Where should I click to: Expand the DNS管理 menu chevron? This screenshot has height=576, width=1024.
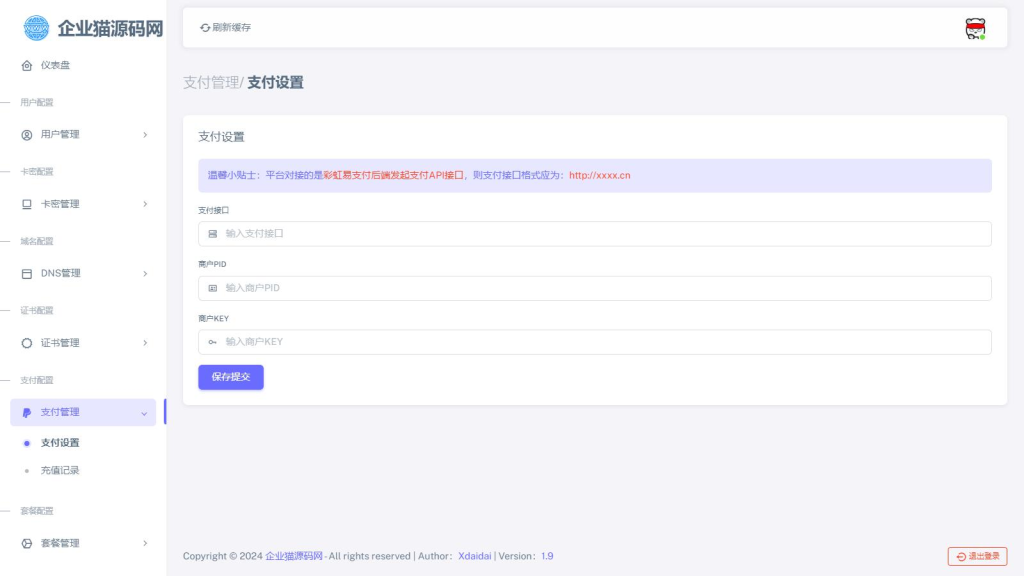(146, 272)
